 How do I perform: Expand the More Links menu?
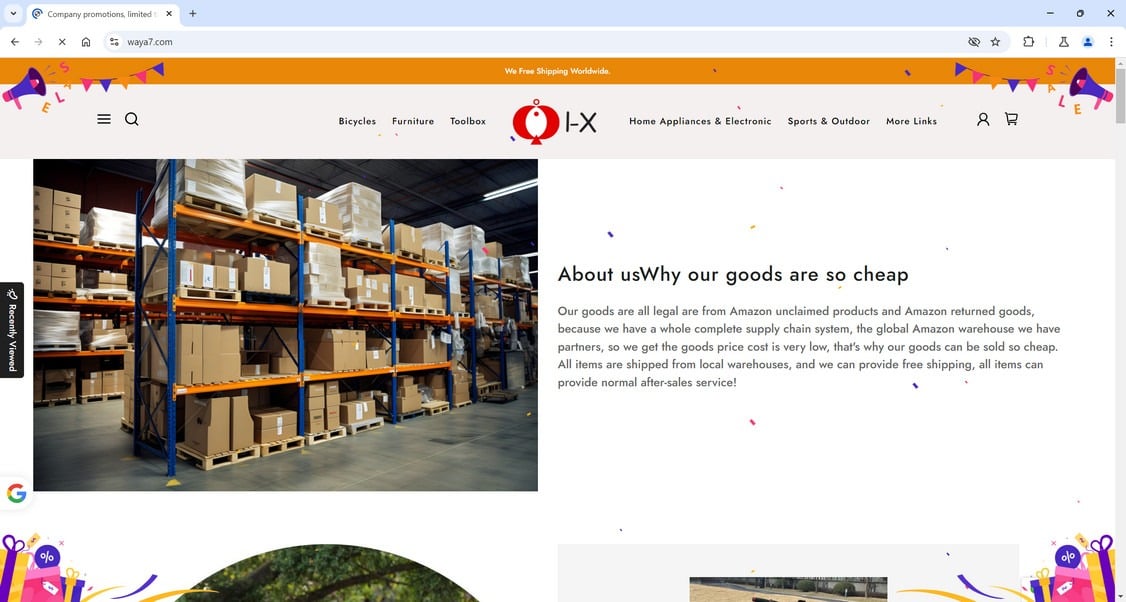coord(911,121)
